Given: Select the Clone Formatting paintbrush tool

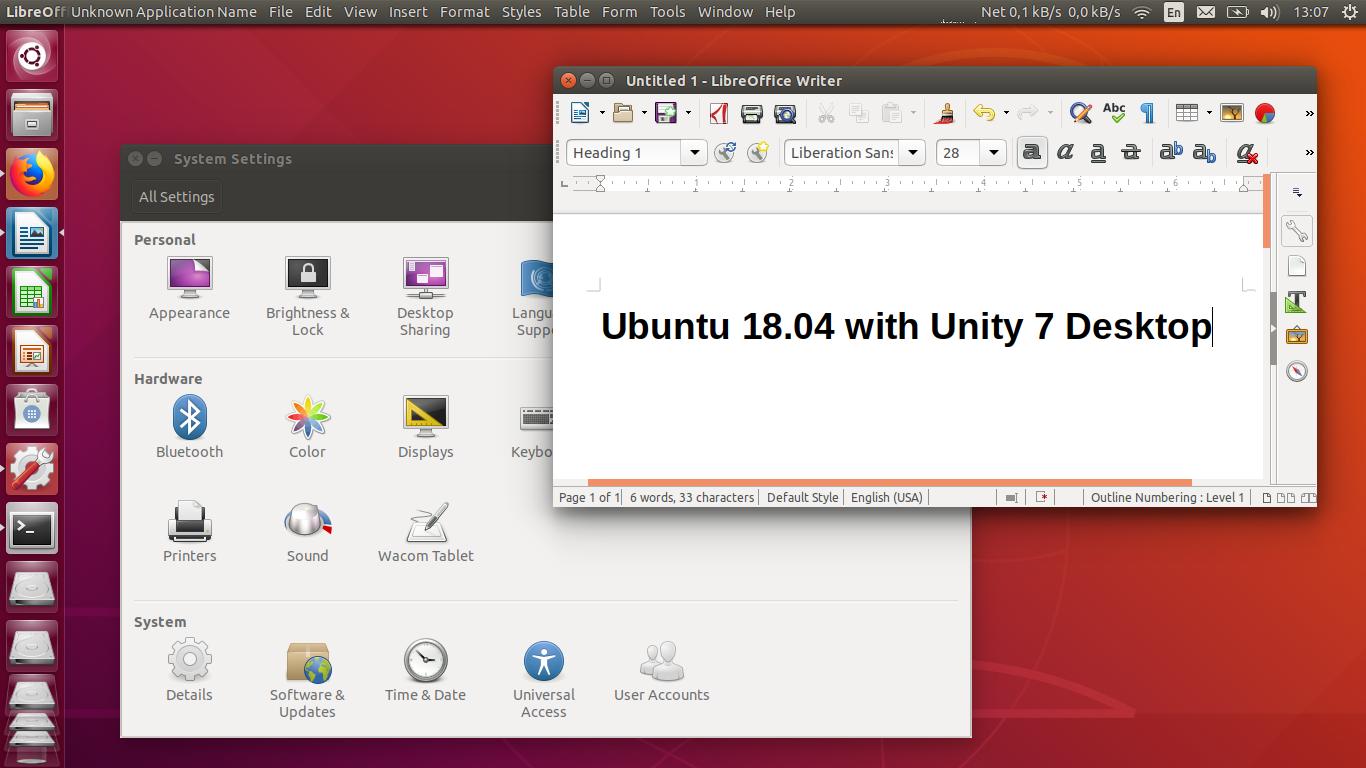Looking at the screenshot, I should click(x=942, y=113).
